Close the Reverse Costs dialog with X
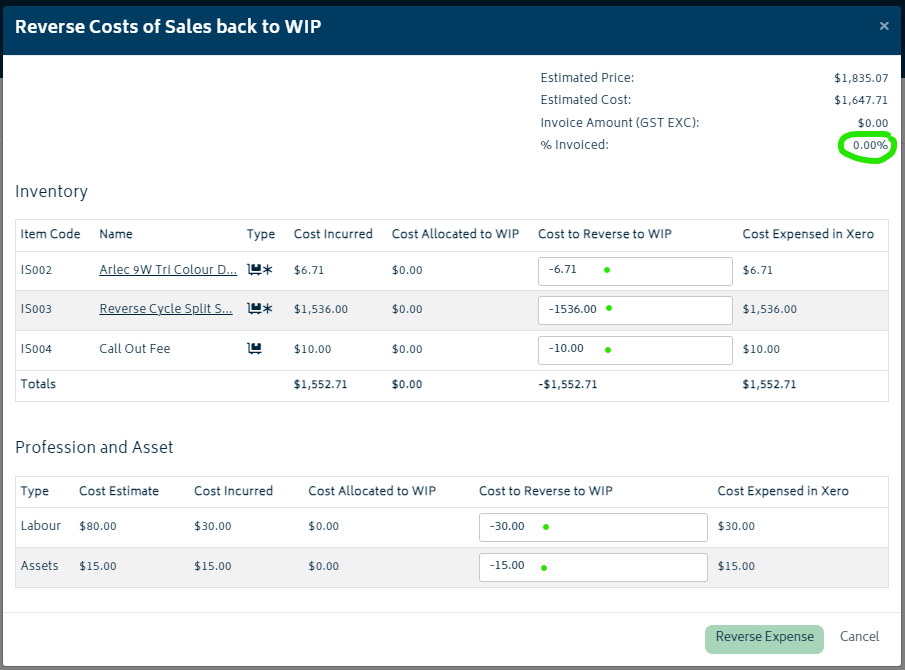Screen dimensions: 905x670 pos(884,26)
